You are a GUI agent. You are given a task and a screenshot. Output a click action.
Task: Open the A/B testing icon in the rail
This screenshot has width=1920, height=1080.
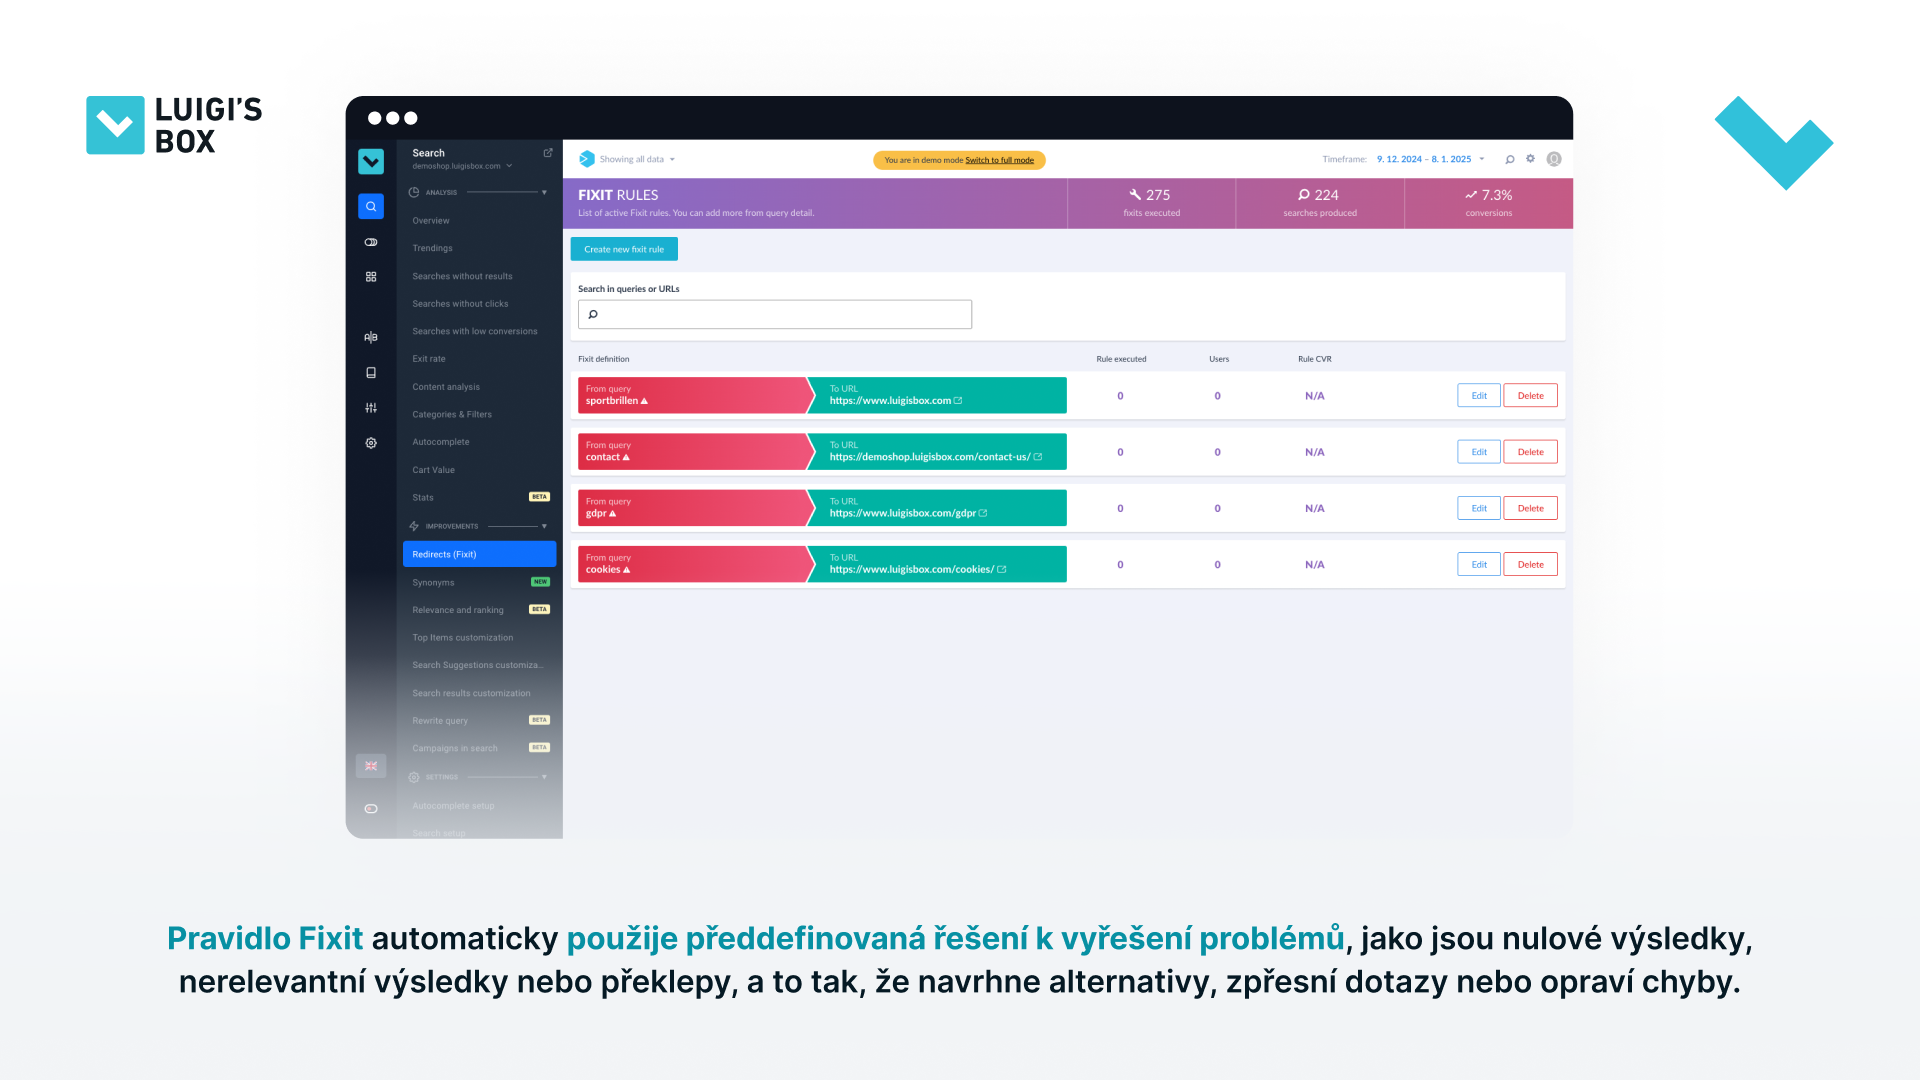tap(371, 337)
